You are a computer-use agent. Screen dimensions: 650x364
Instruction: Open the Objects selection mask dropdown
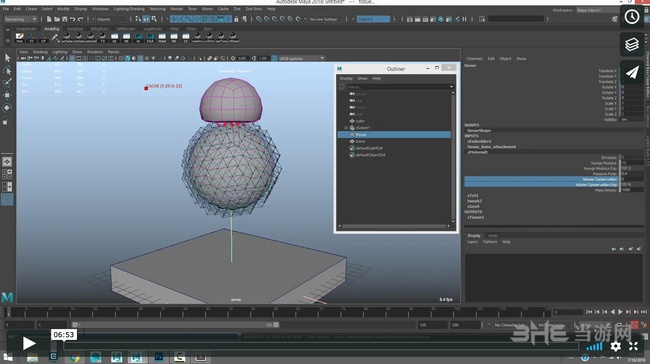[x=109, y=19]
